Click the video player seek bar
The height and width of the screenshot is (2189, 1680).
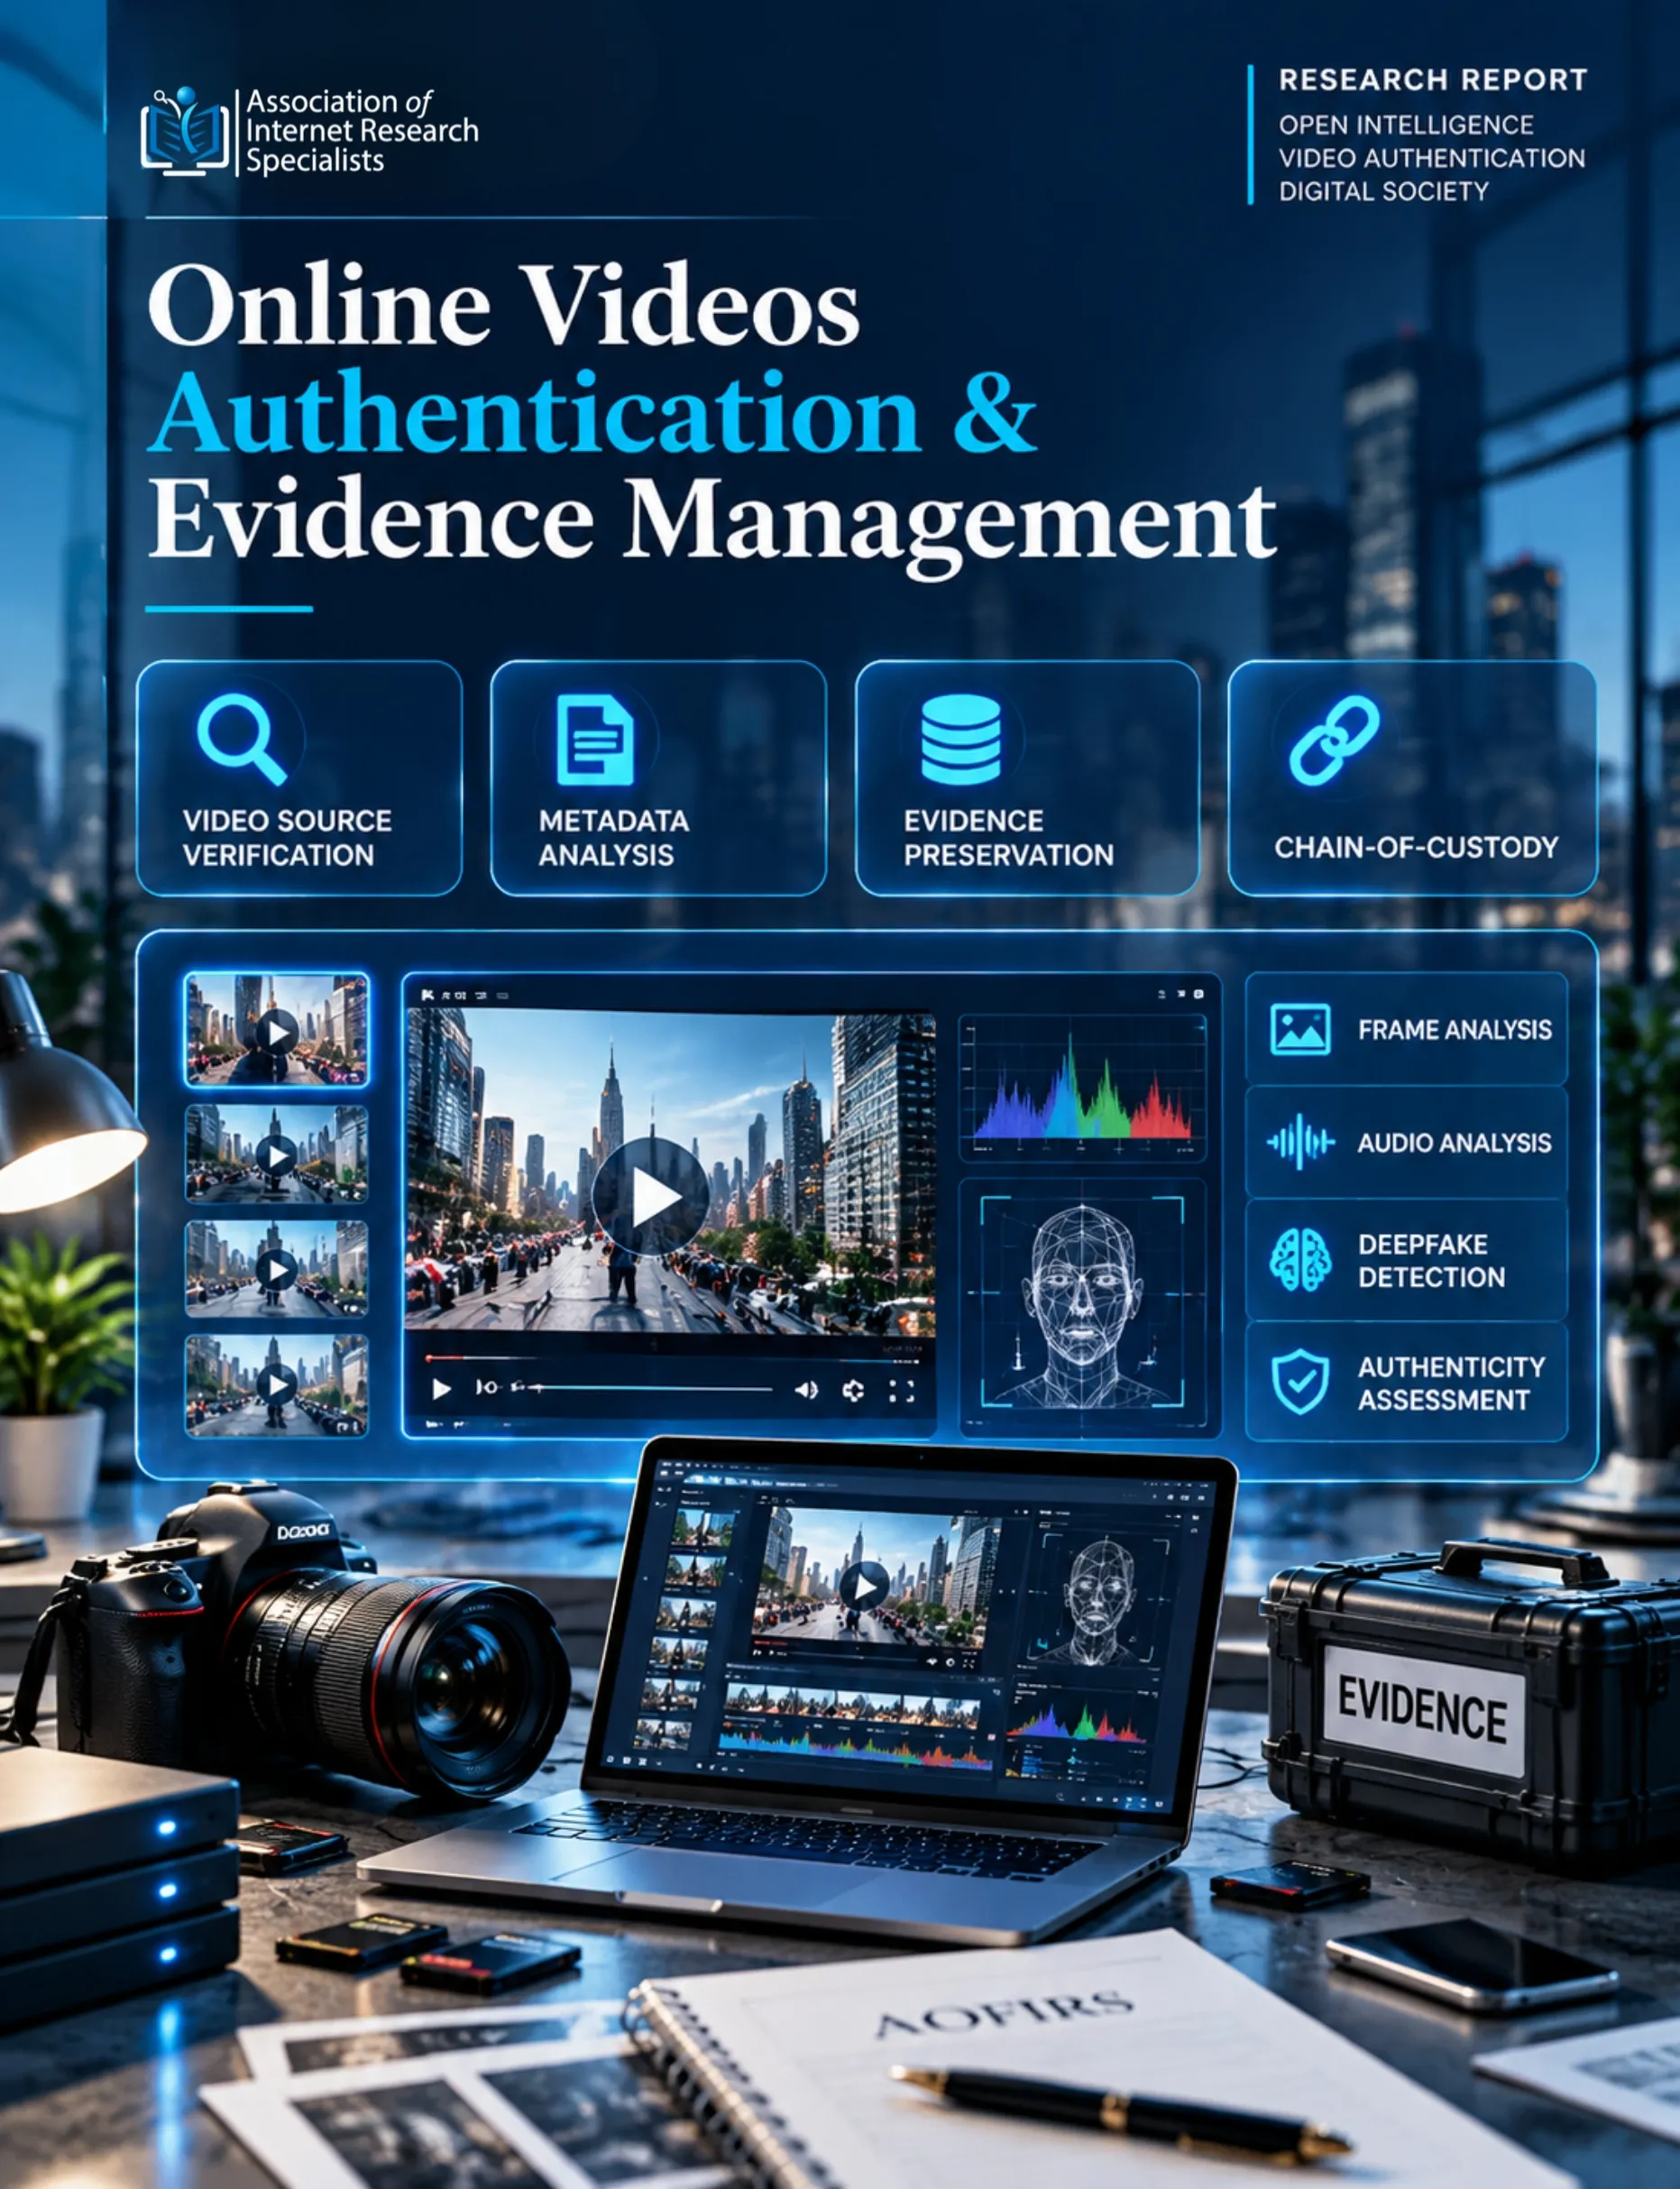[x=650, y=1388]
